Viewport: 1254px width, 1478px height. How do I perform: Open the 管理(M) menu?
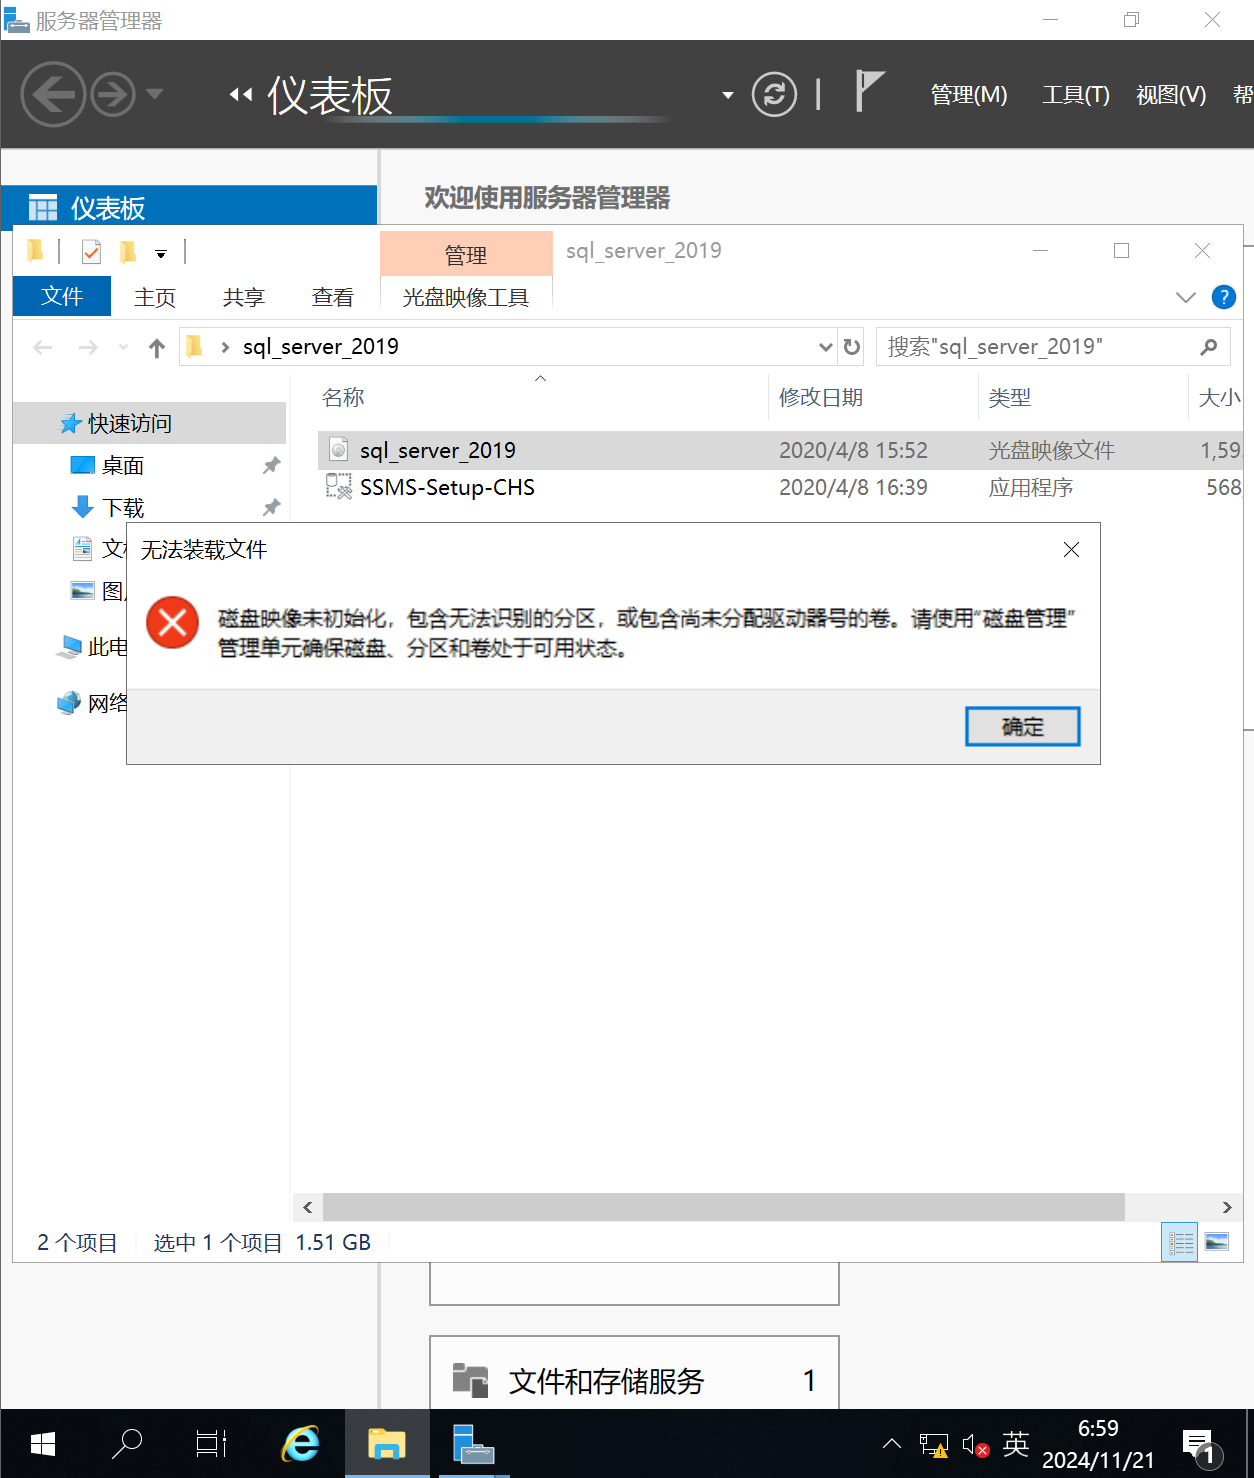(969, 95)
